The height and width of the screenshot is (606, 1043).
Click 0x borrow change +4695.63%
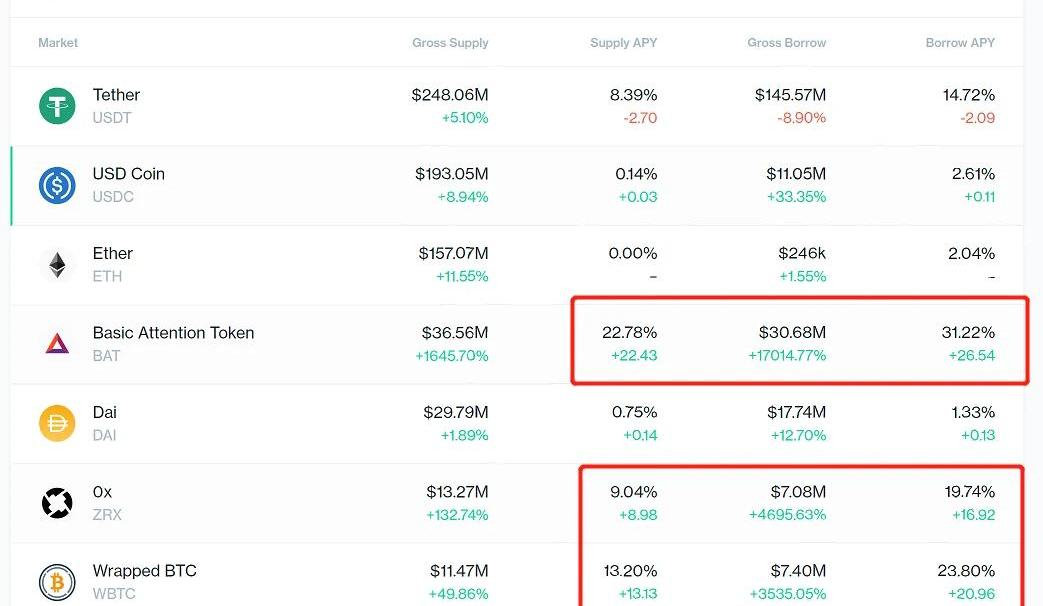point(788,514)
